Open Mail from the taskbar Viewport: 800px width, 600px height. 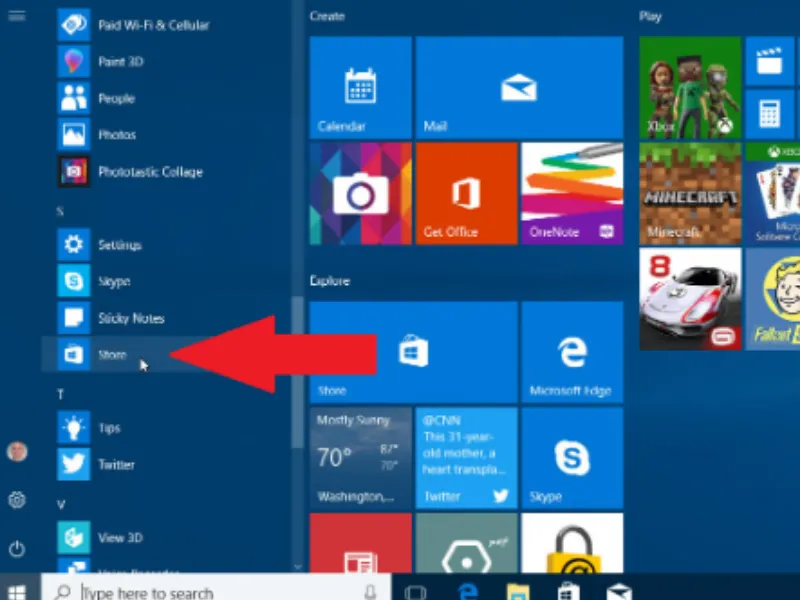[619, 592]
